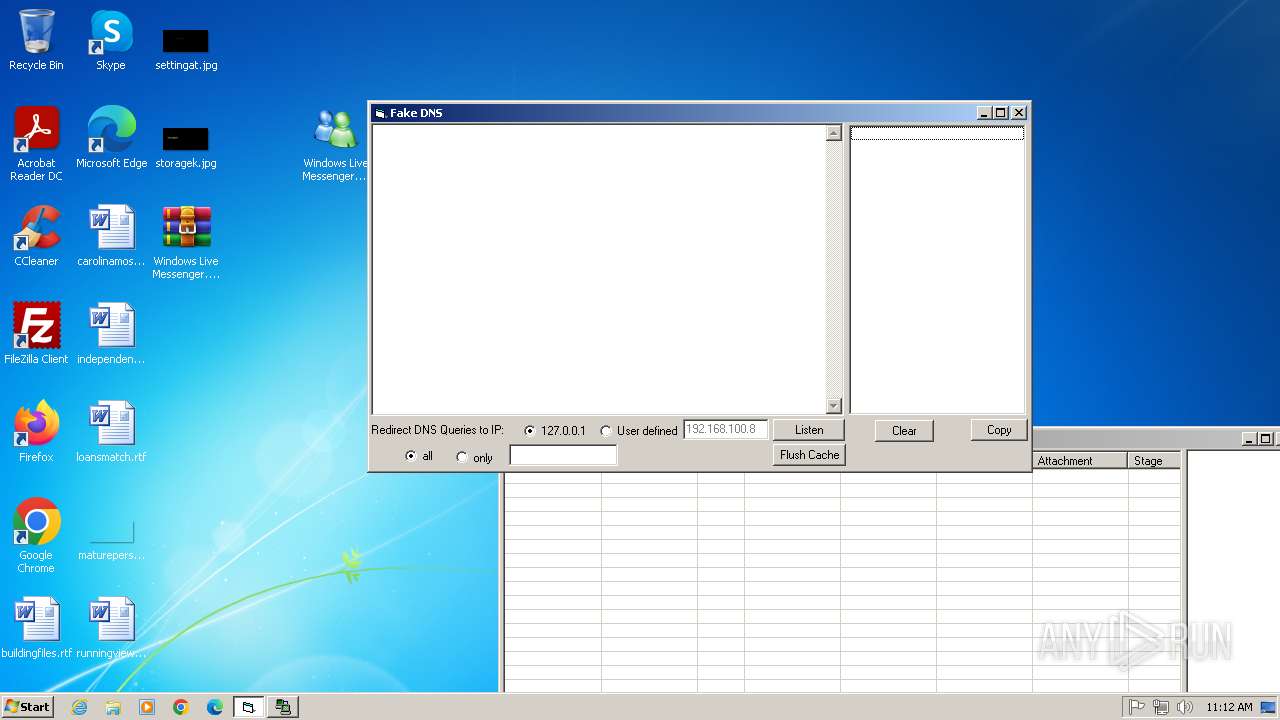Viewport: 1280px width, 720px height.
Task: Open Internet Explorer in the taskbar
Action: [79, 707]
